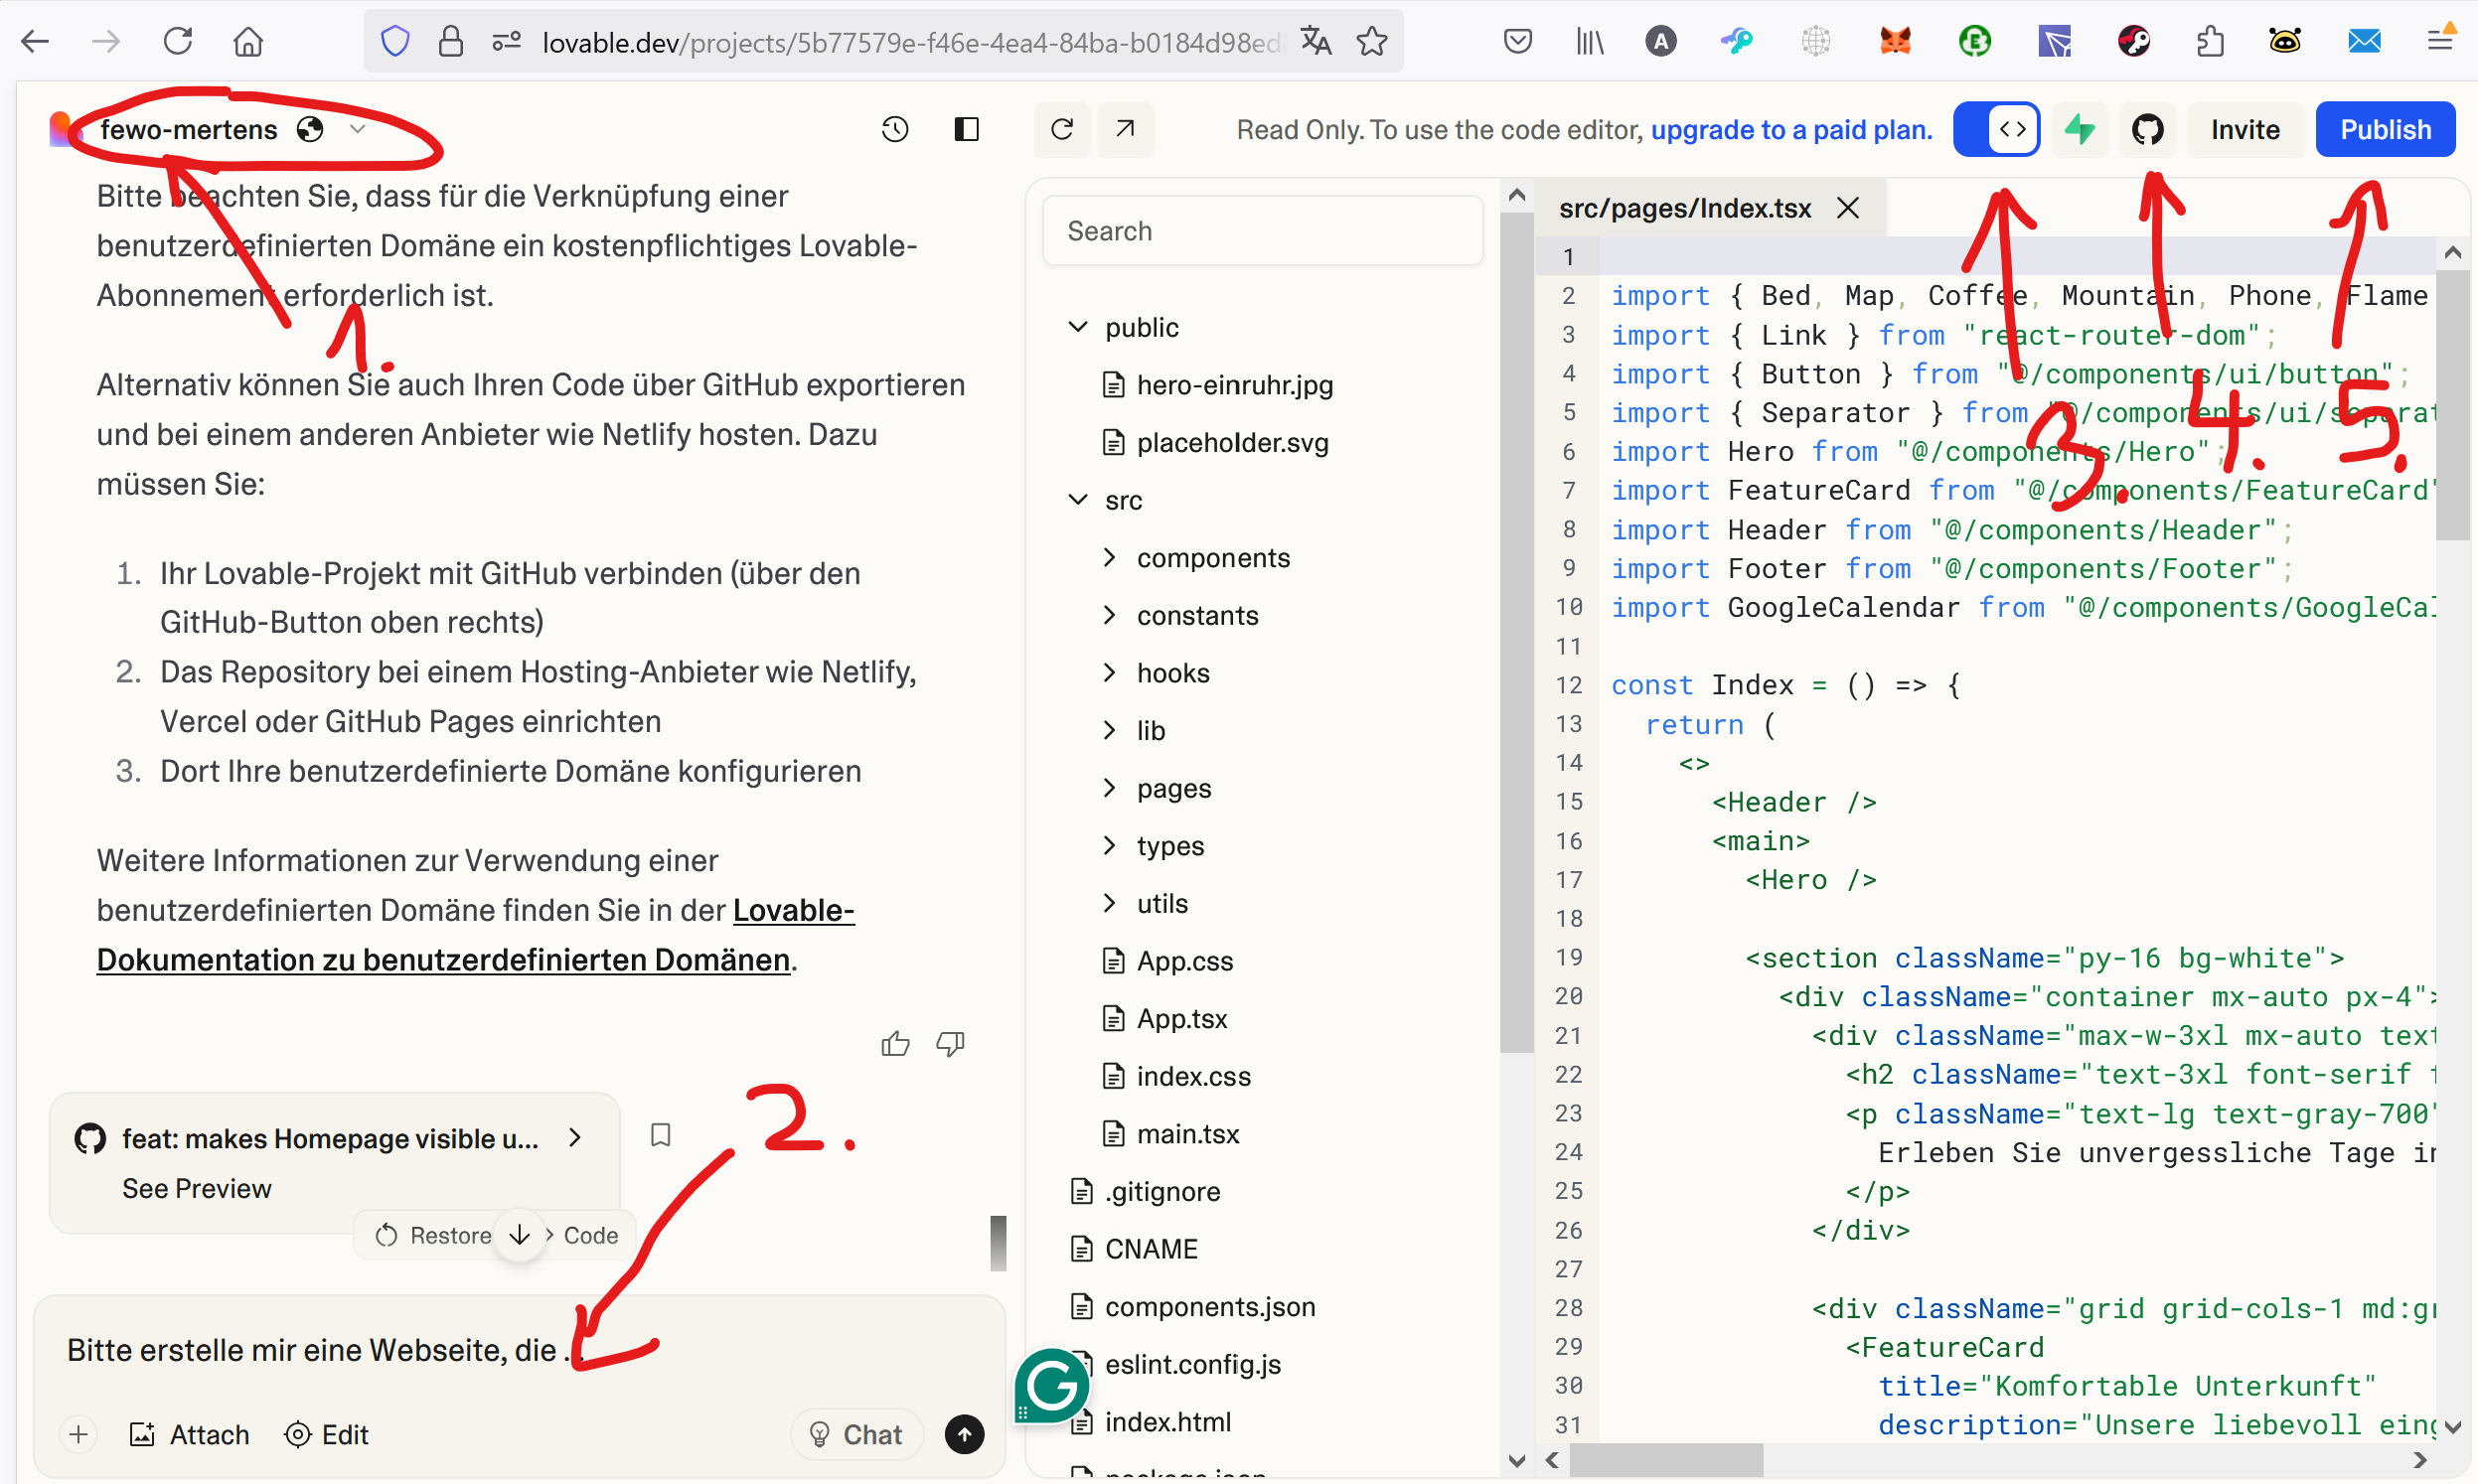Viewport: 2478px width, 1484px height.
Task: Open preview in new tab arrow icon
Action: tap(1125, 129)
